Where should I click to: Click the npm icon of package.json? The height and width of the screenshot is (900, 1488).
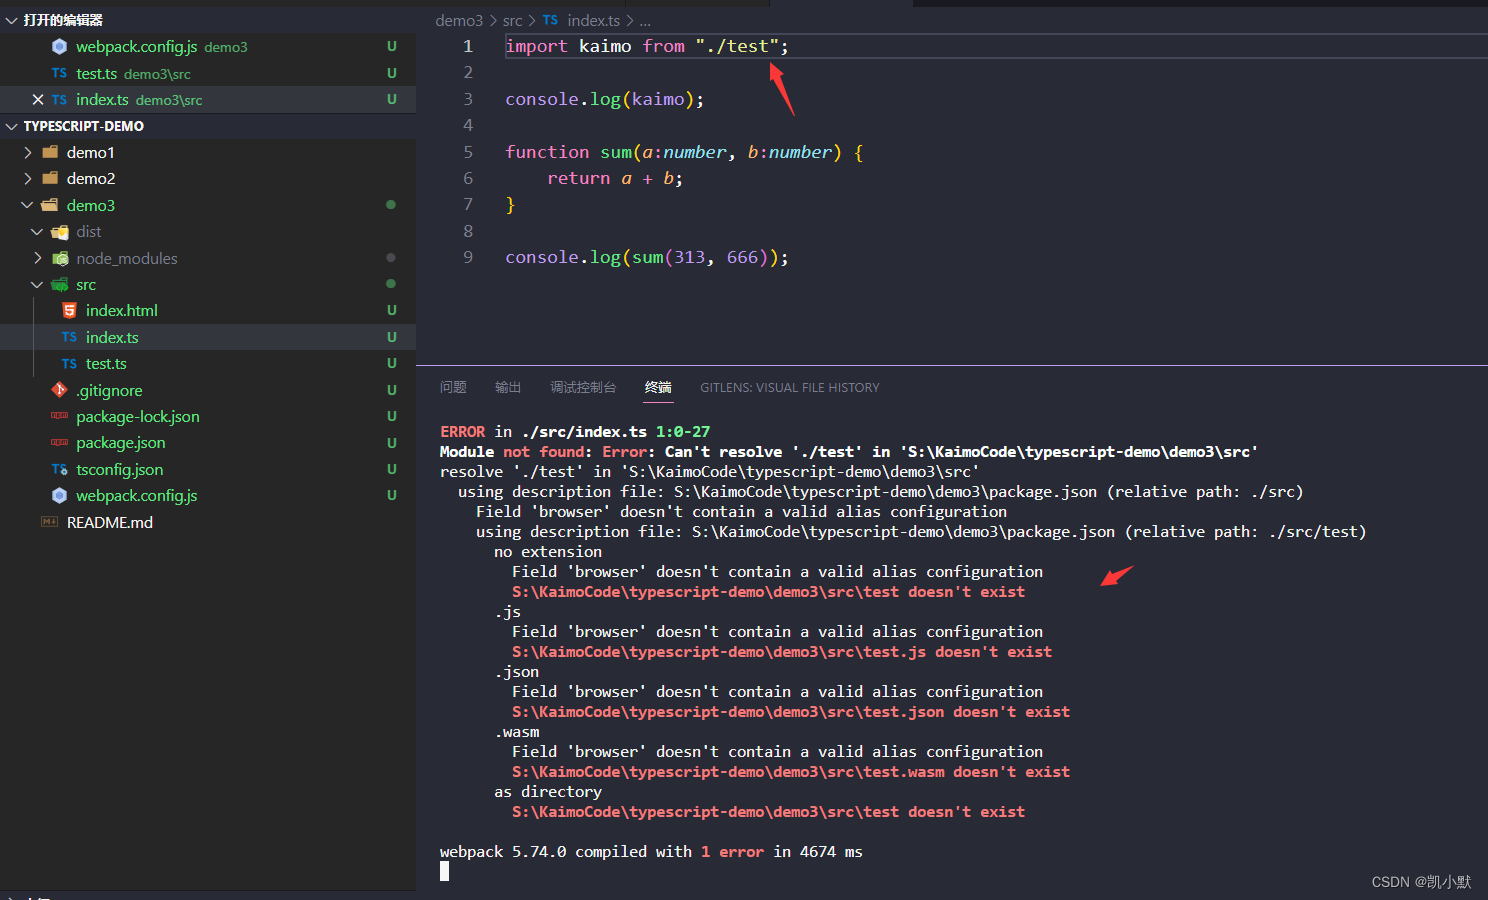point(59,442)
